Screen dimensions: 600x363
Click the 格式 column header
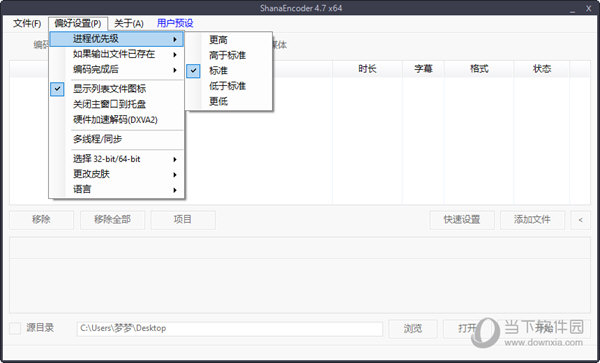click(479, 69)
